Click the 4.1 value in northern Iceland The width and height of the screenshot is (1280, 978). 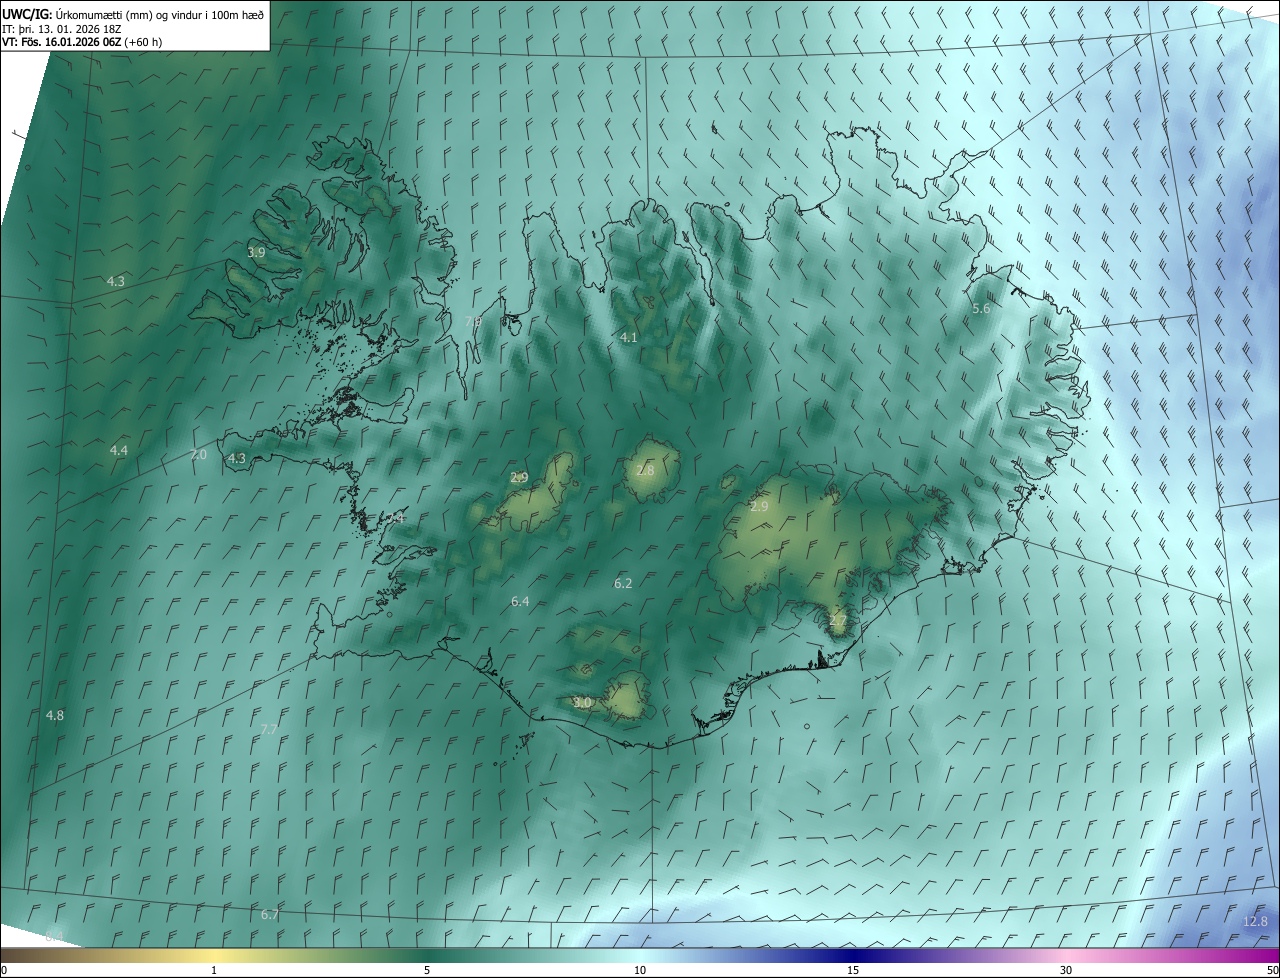(628, 338)
